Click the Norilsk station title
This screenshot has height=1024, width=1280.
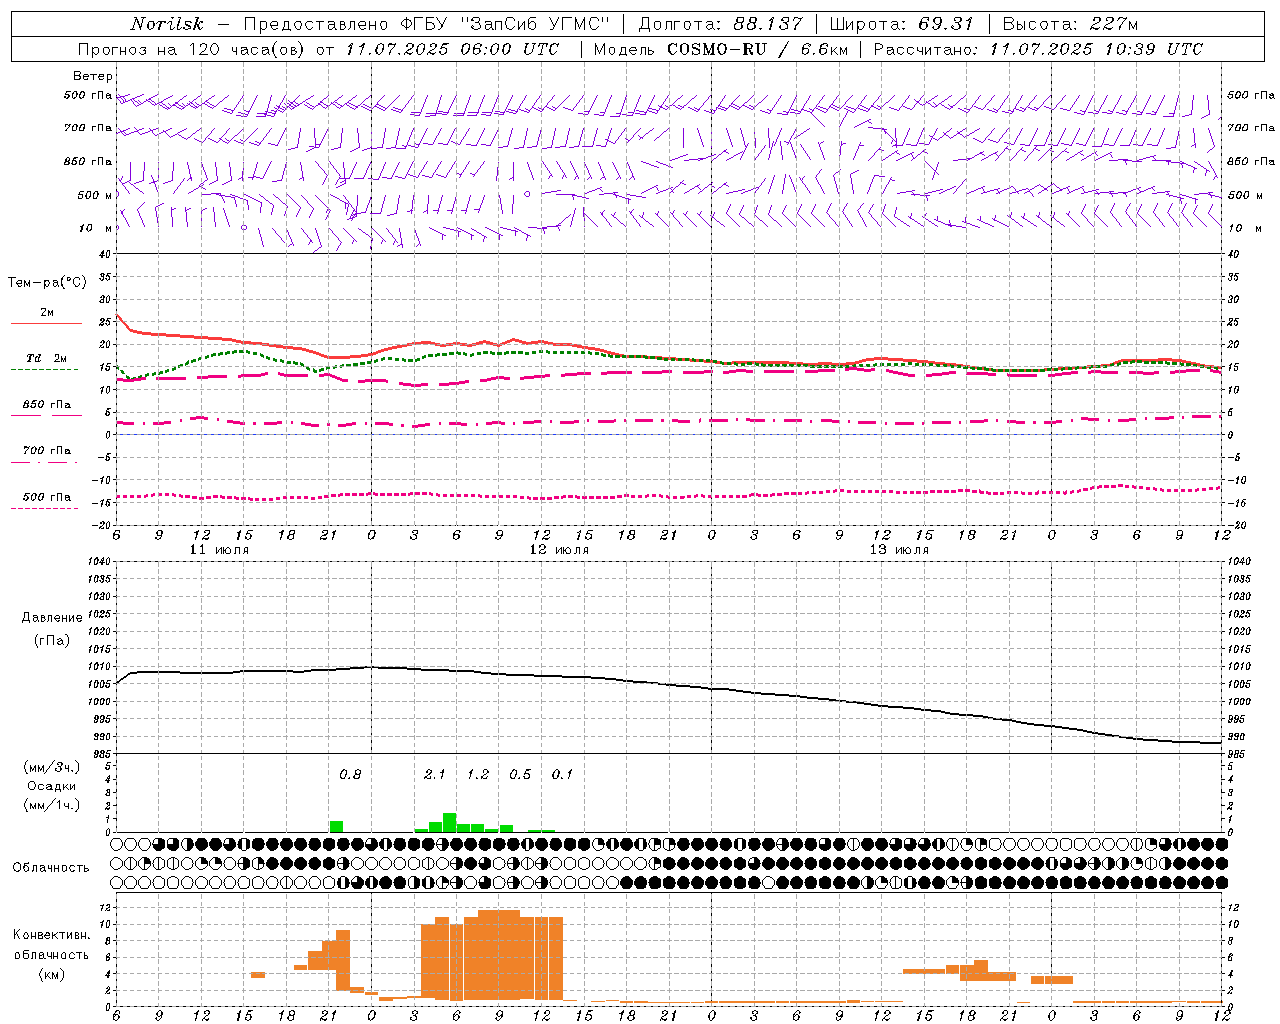click(167, 24)
